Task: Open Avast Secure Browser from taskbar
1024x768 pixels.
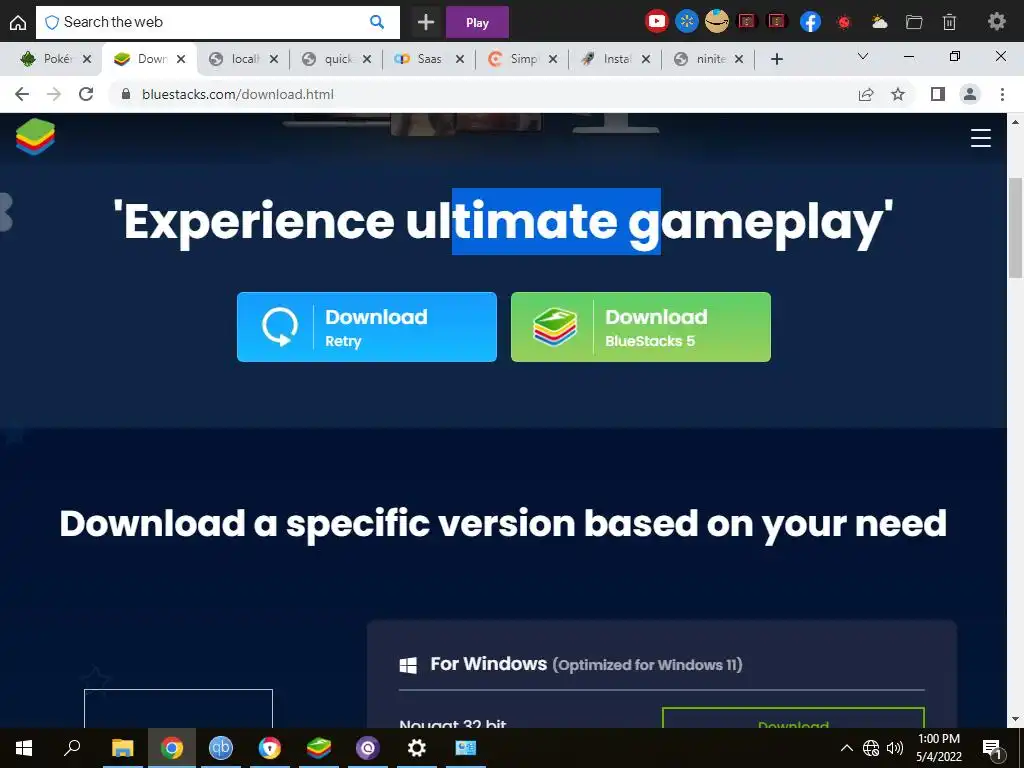Action: pyautogui.click(x=270, y=748)
